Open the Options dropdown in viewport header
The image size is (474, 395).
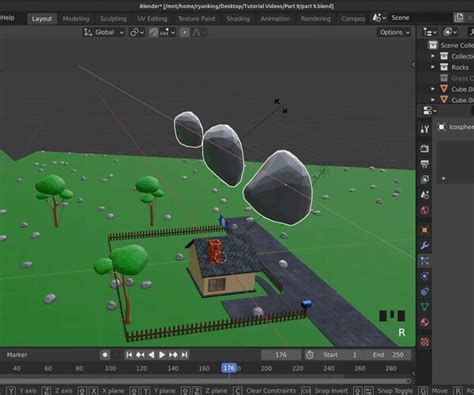tap(394, 32)
